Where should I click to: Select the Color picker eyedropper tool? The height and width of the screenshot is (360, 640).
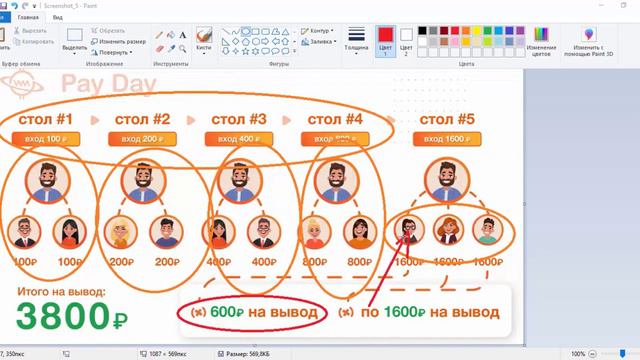(x=171, y=49)
